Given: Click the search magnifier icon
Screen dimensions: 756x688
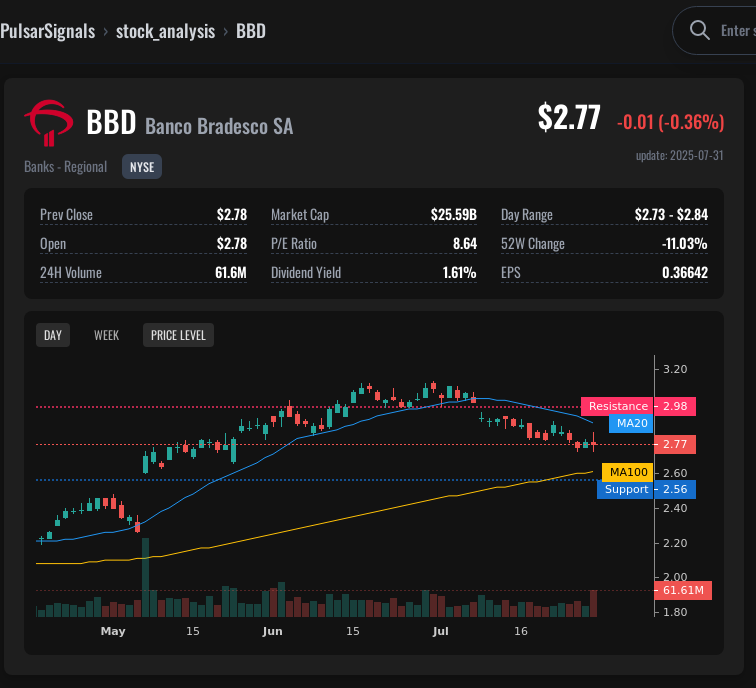Looking at the screenshot, I should point(699,30).
